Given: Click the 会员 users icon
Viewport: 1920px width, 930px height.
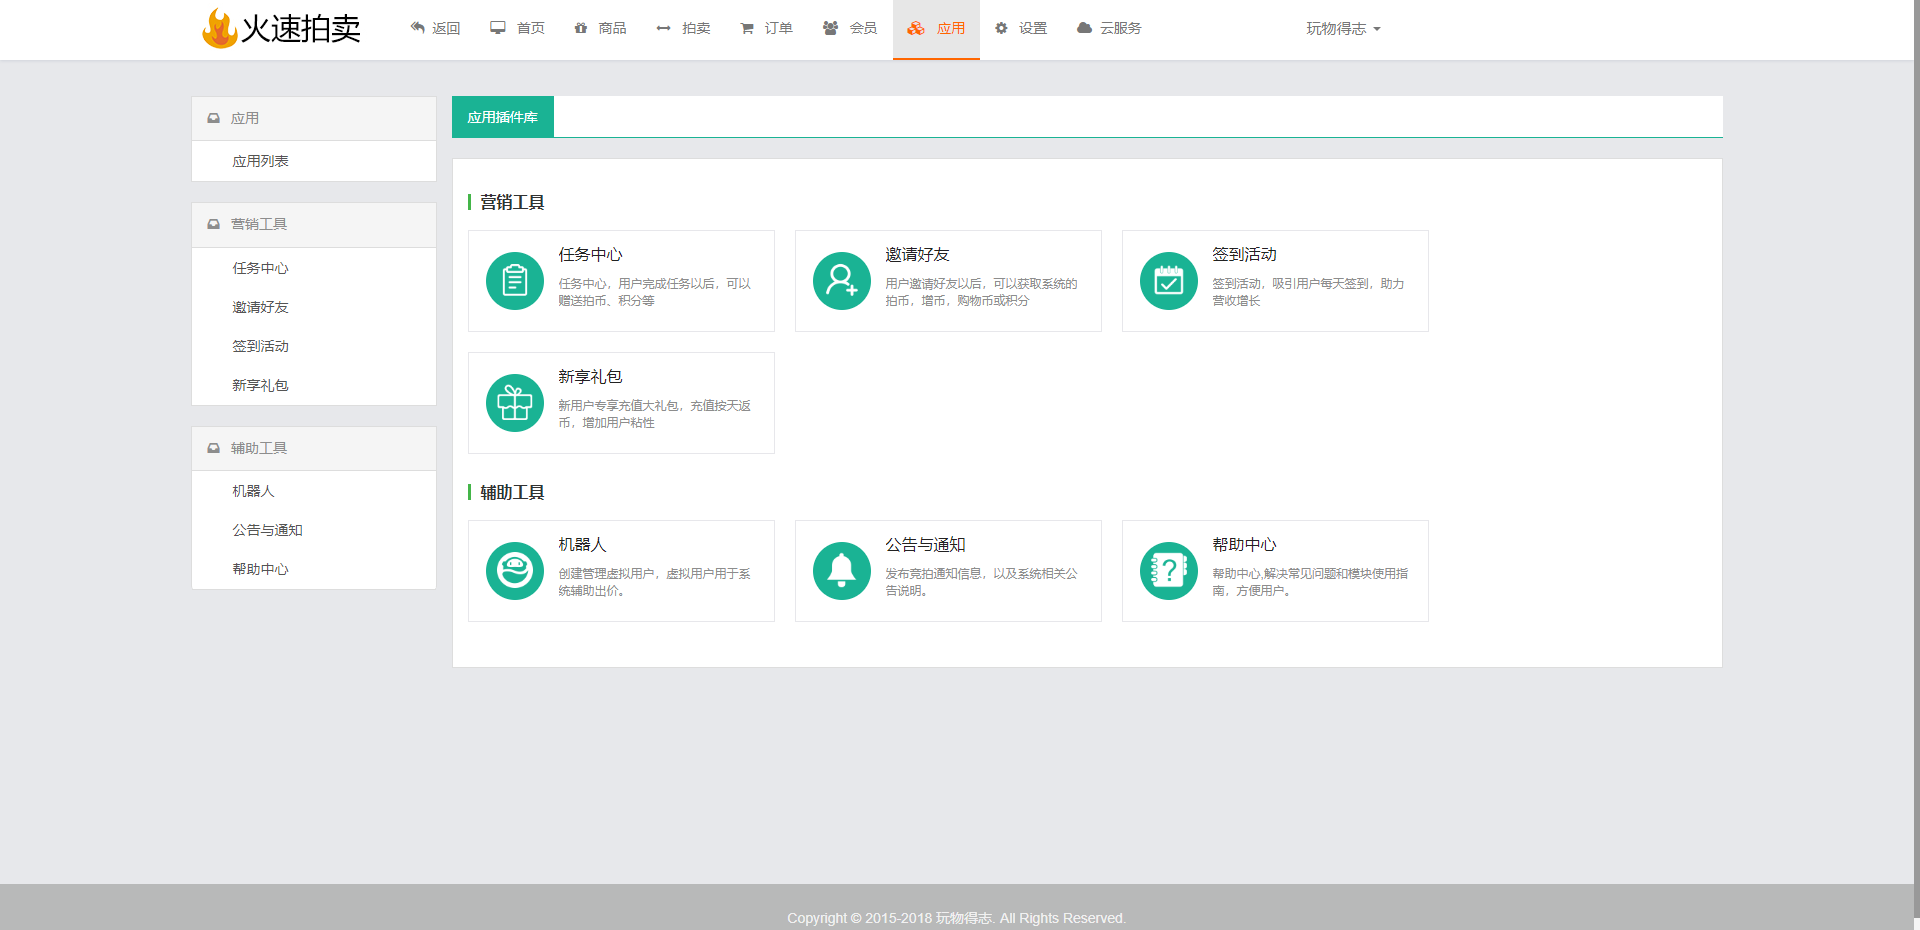Looking at the screenshot, I should pyautogui.click(x=830, y=28).
